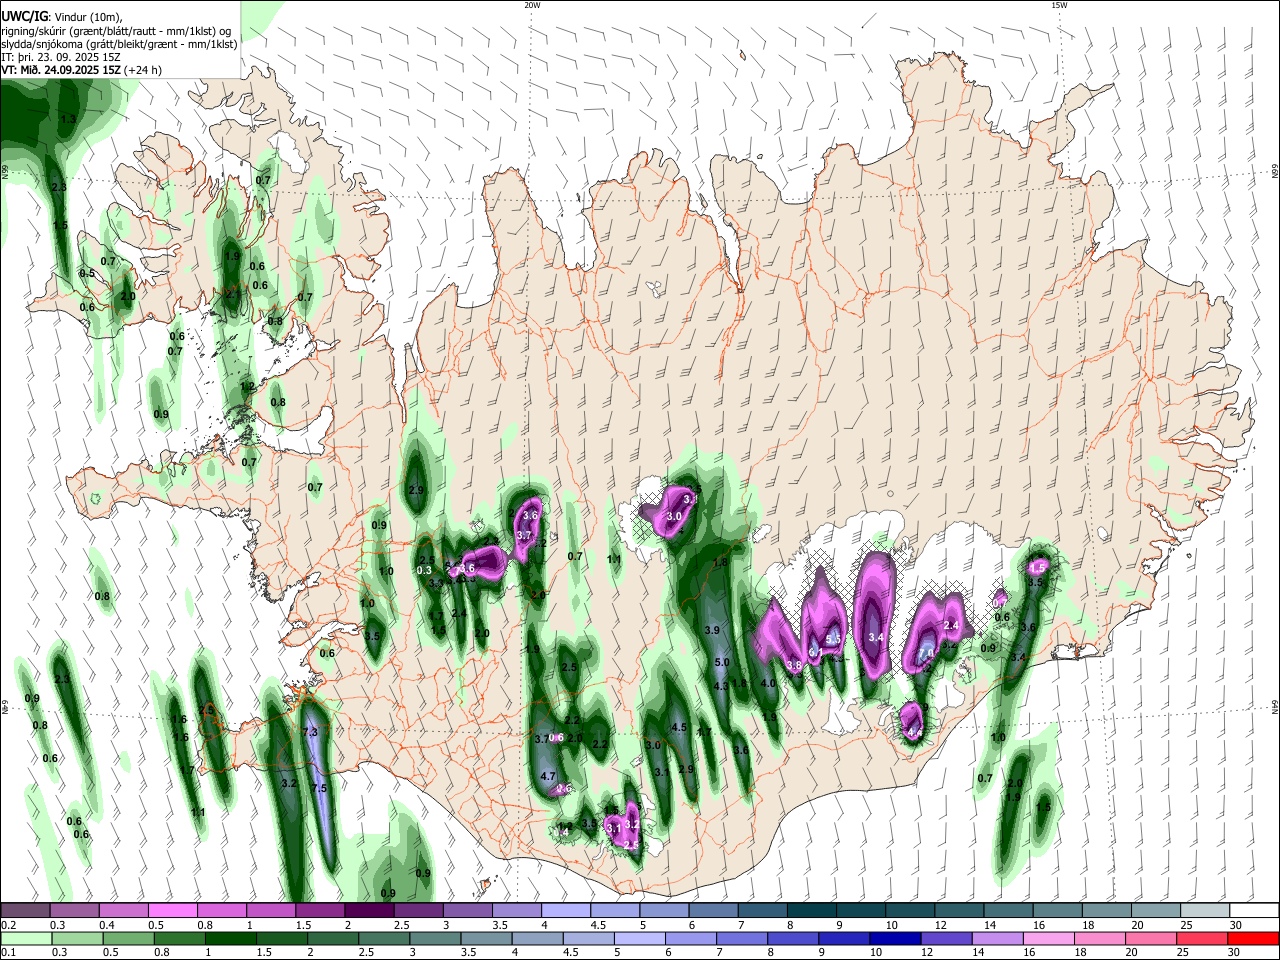Click the '3.9' precipitation value on the map
Image resolution: width=1280 pixels, height=960 pixels.
pos(713,631)
